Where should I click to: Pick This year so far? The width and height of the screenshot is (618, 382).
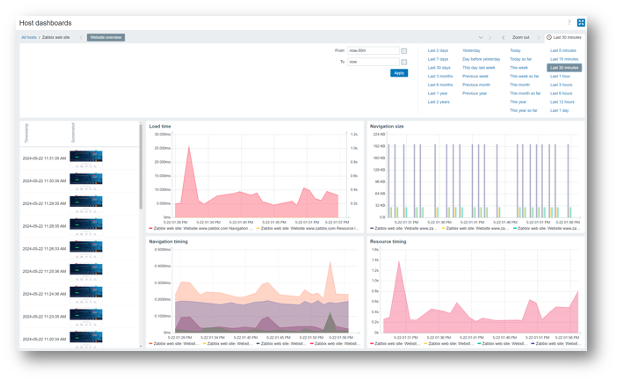pyautogui.click(x=523, y=111)
